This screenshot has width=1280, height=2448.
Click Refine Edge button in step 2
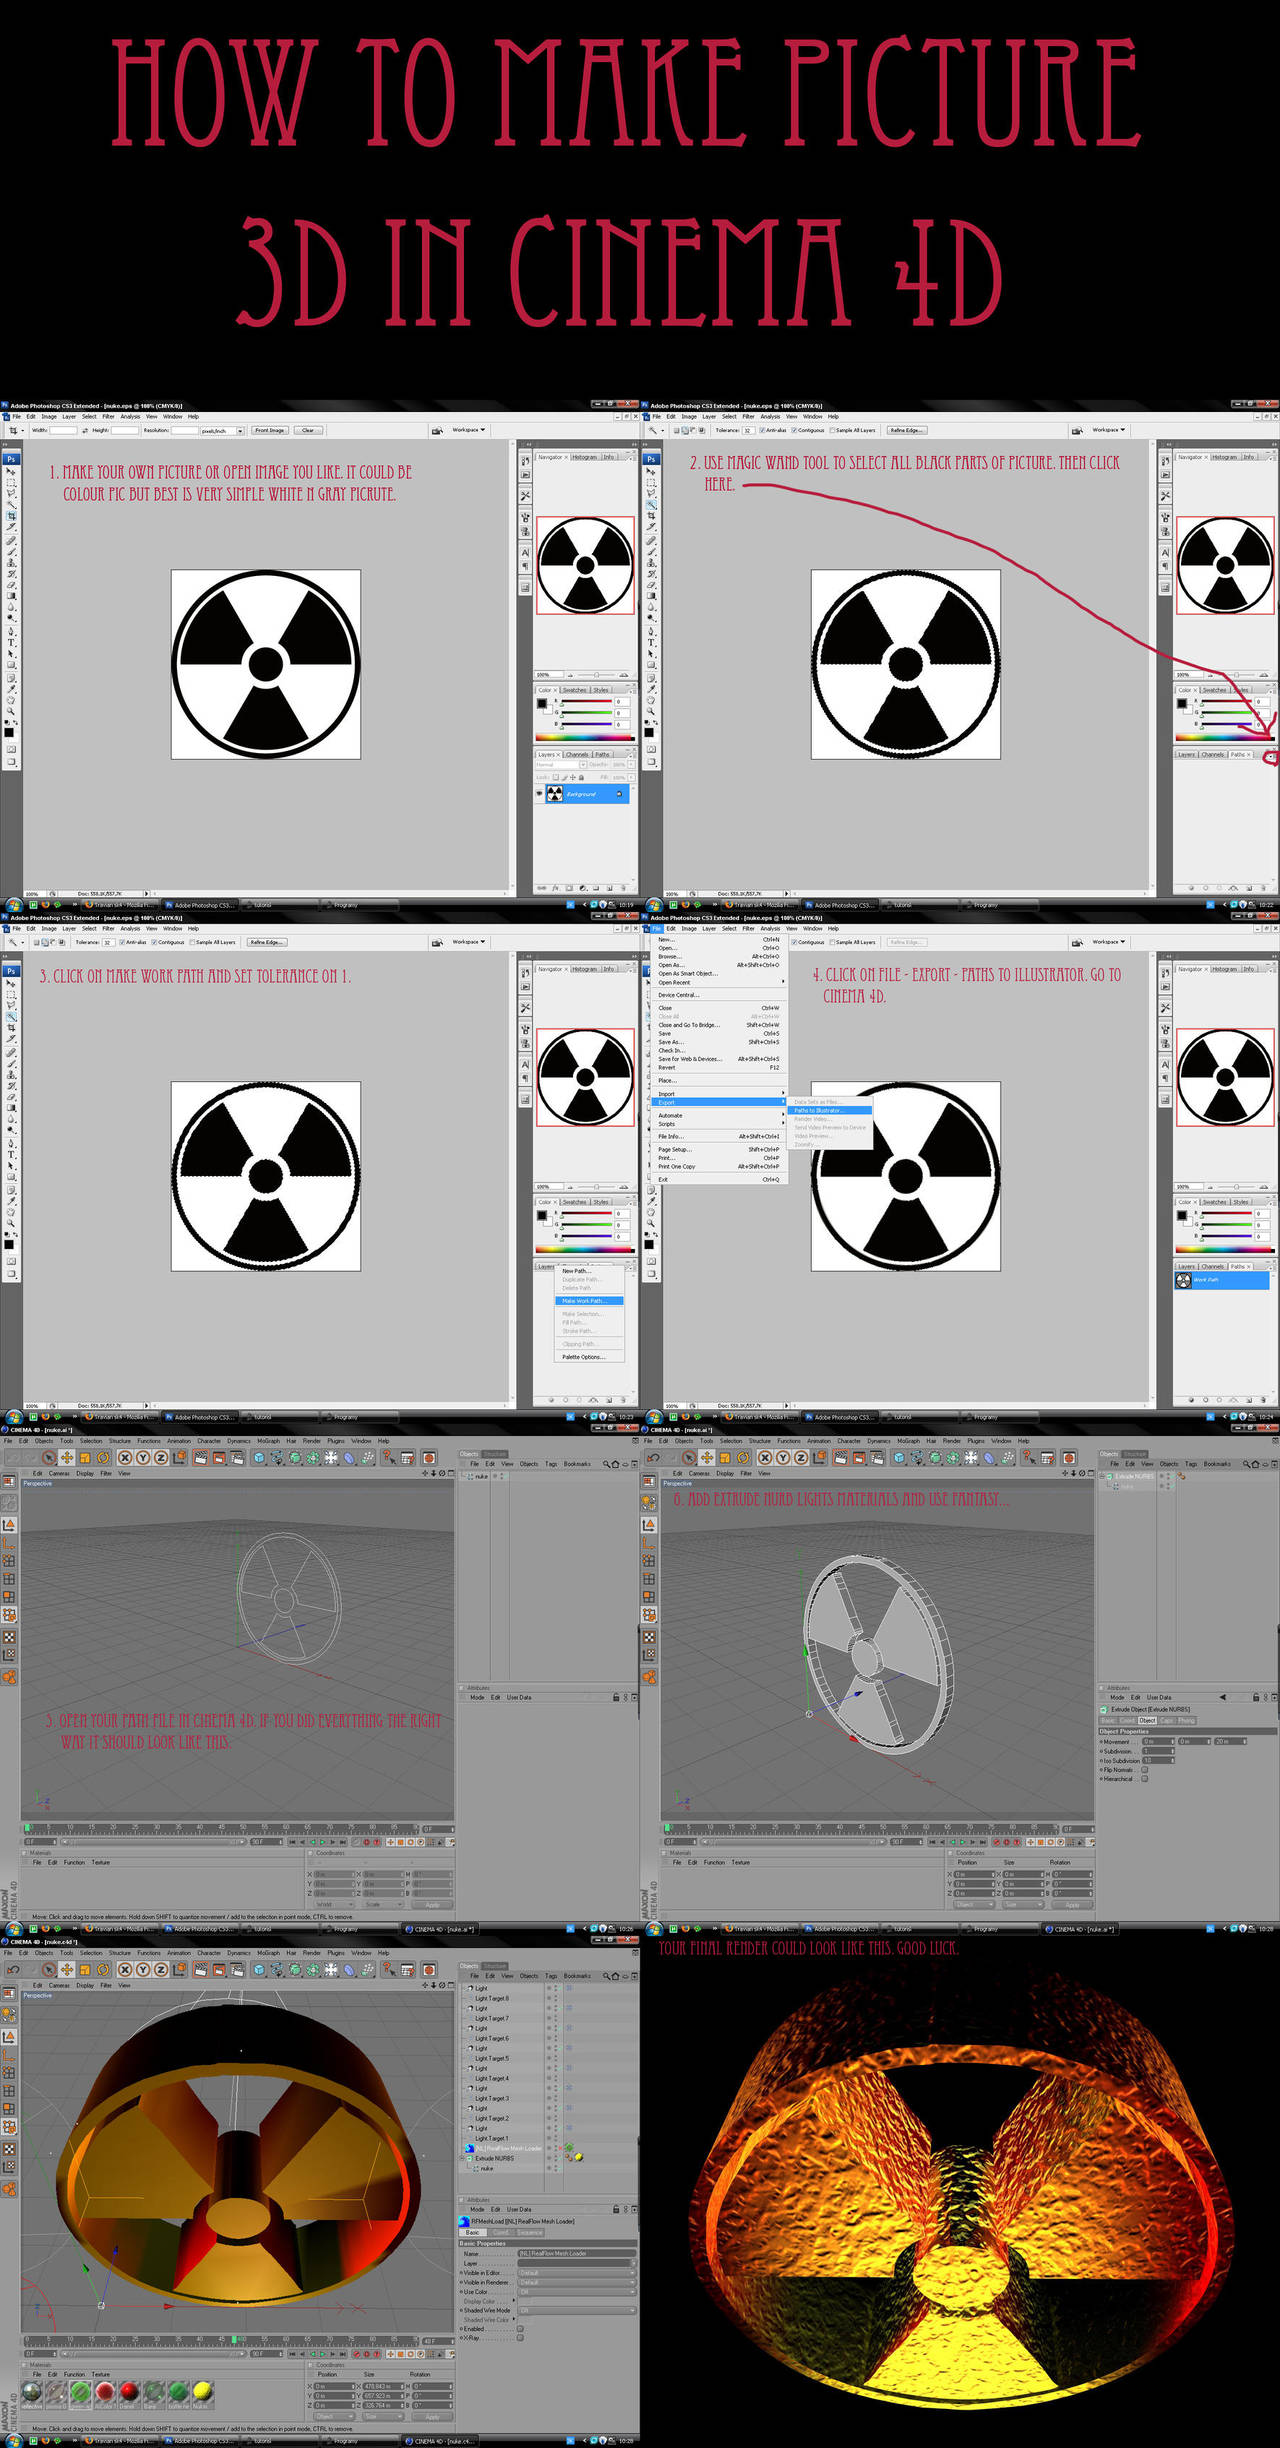907,430
